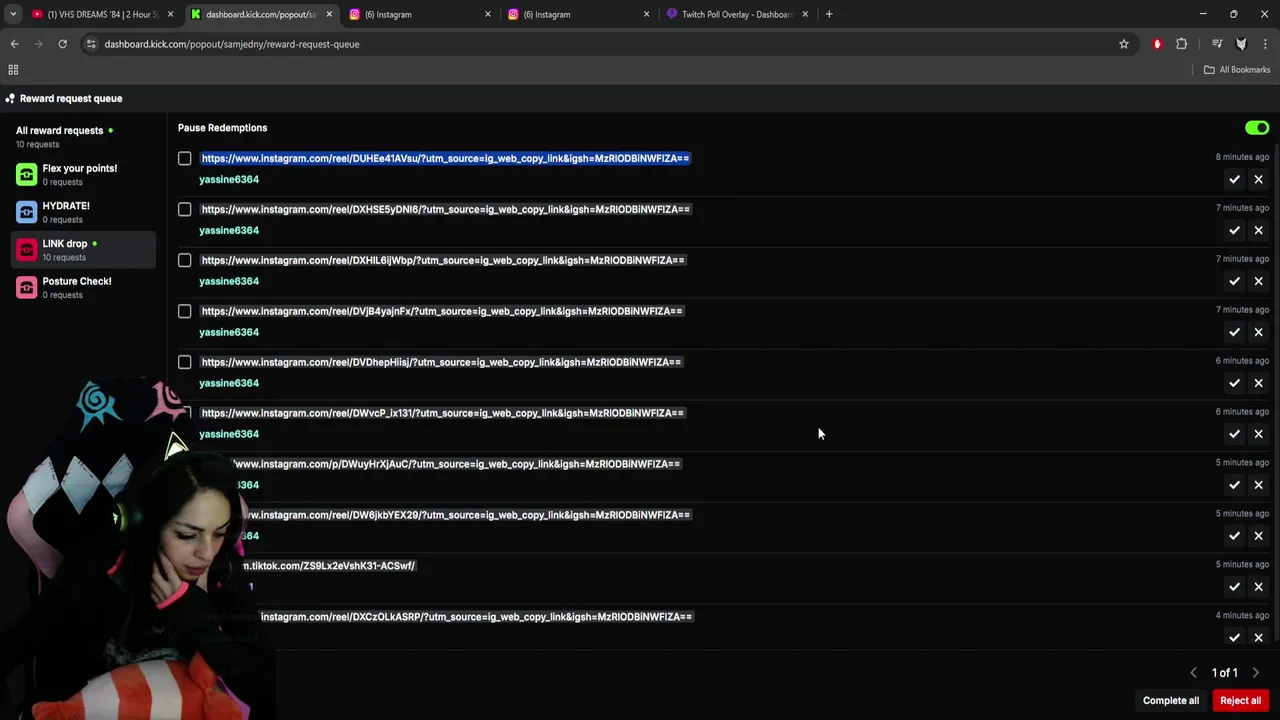Screen dimensions: 1280x720
Task: Check the box for DVjB4yajnFx reel
Action: (x=185, y=312)
